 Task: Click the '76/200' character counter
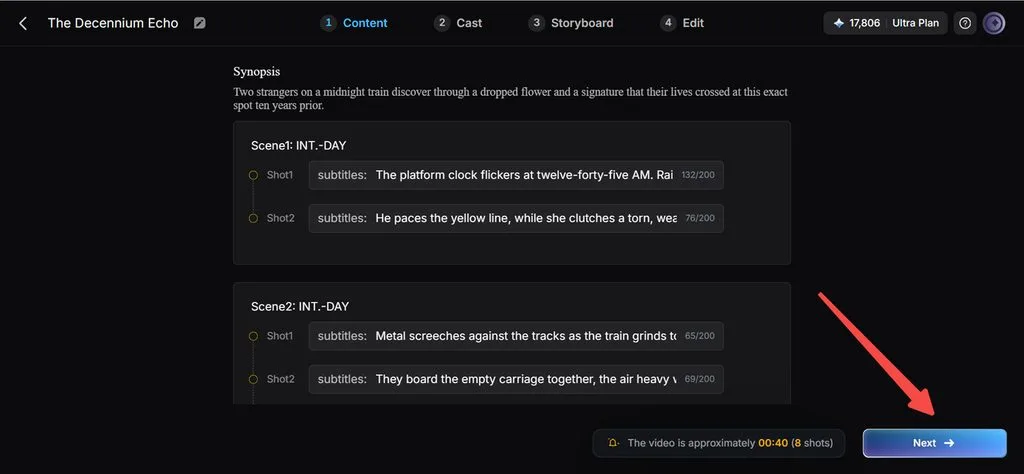tap(700, 218)
